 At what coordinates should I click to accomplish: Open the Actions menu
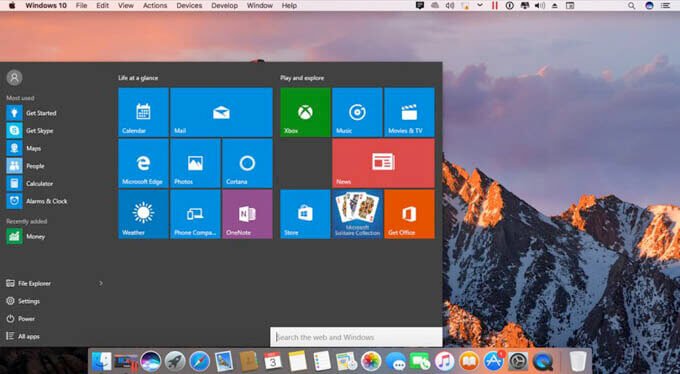155,6
